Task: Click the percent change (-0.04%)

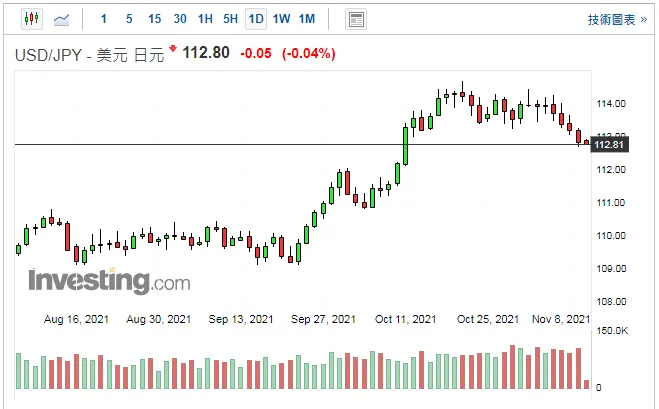Action: [x=308, y=53]
